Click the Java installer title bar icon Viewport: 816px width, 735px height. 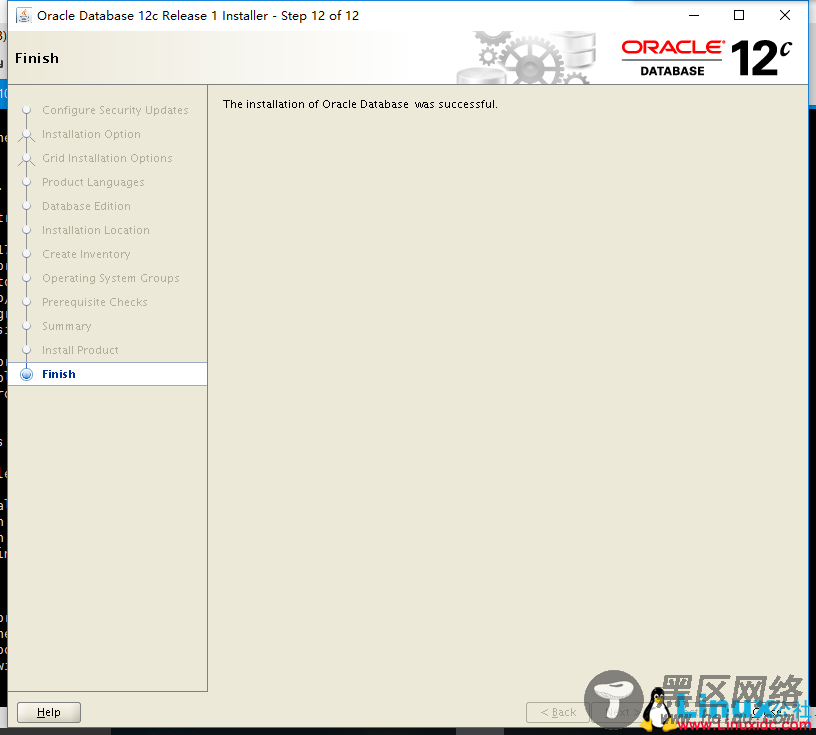pyautogui.click(x=23, y=16)
